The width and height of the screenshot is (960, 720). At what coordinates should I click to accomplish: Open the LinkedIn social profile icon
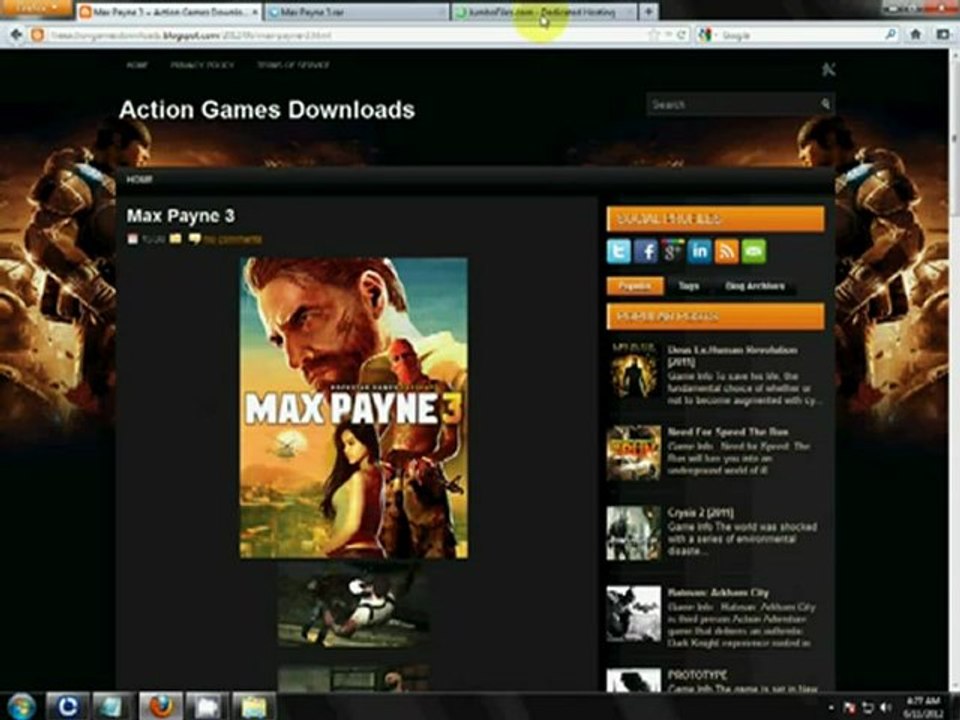[699, 252]
